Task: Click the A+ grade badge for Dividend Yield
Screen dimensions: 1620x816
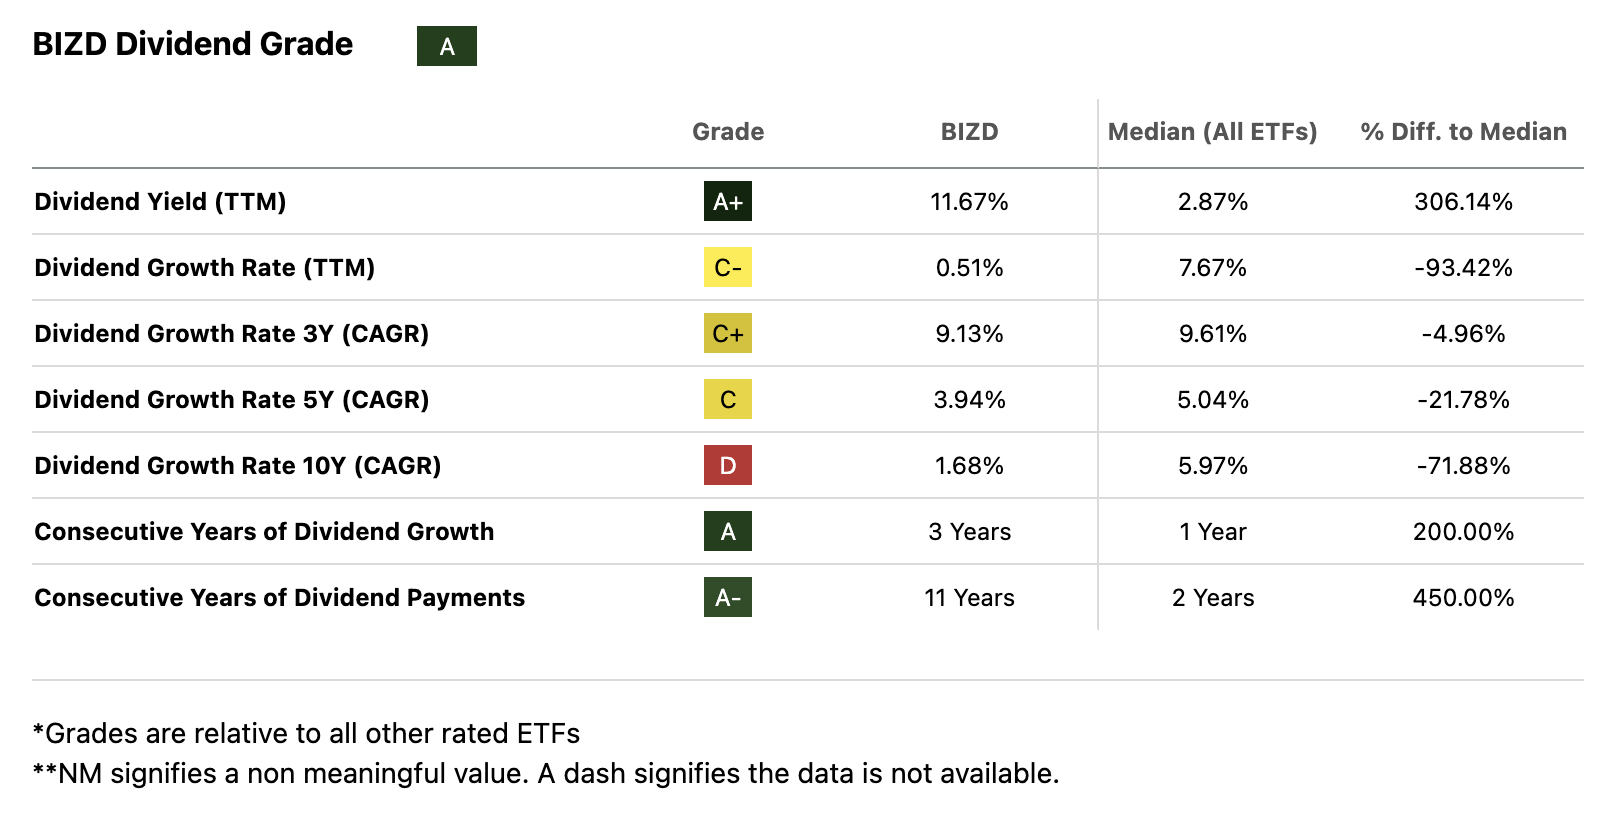Action: (x=728, y=202)
